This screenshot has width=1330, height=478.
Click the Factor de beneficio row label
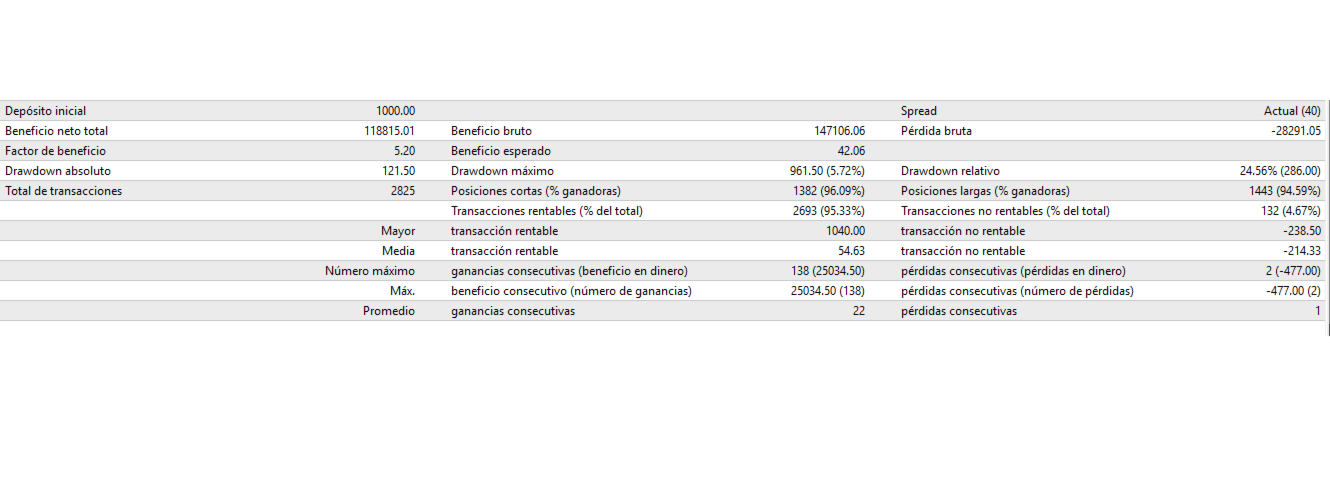[x=52, y=151]
